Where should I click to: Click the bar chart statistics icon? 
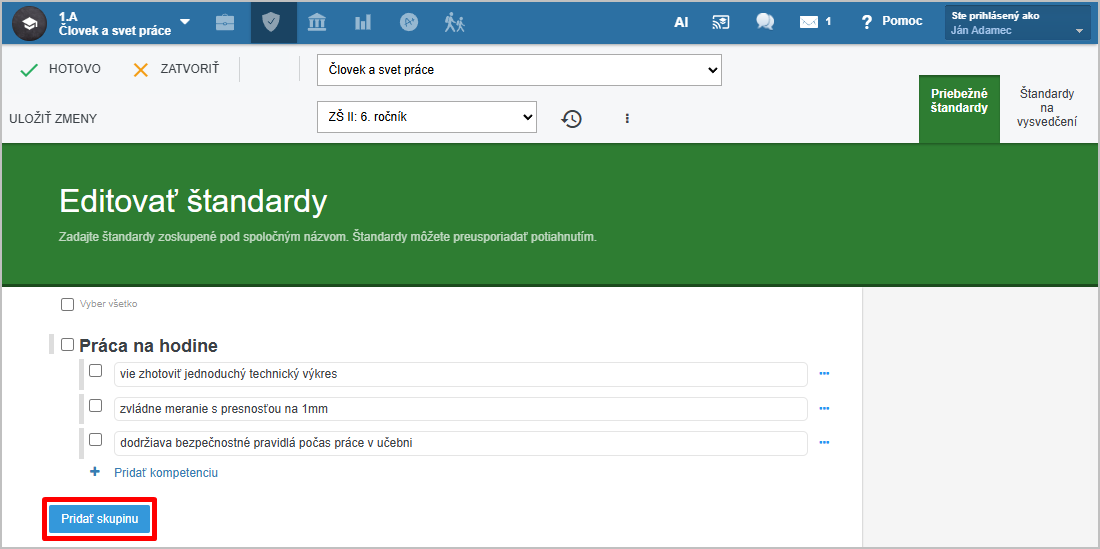pyautogui.click(x=363, y=22)
